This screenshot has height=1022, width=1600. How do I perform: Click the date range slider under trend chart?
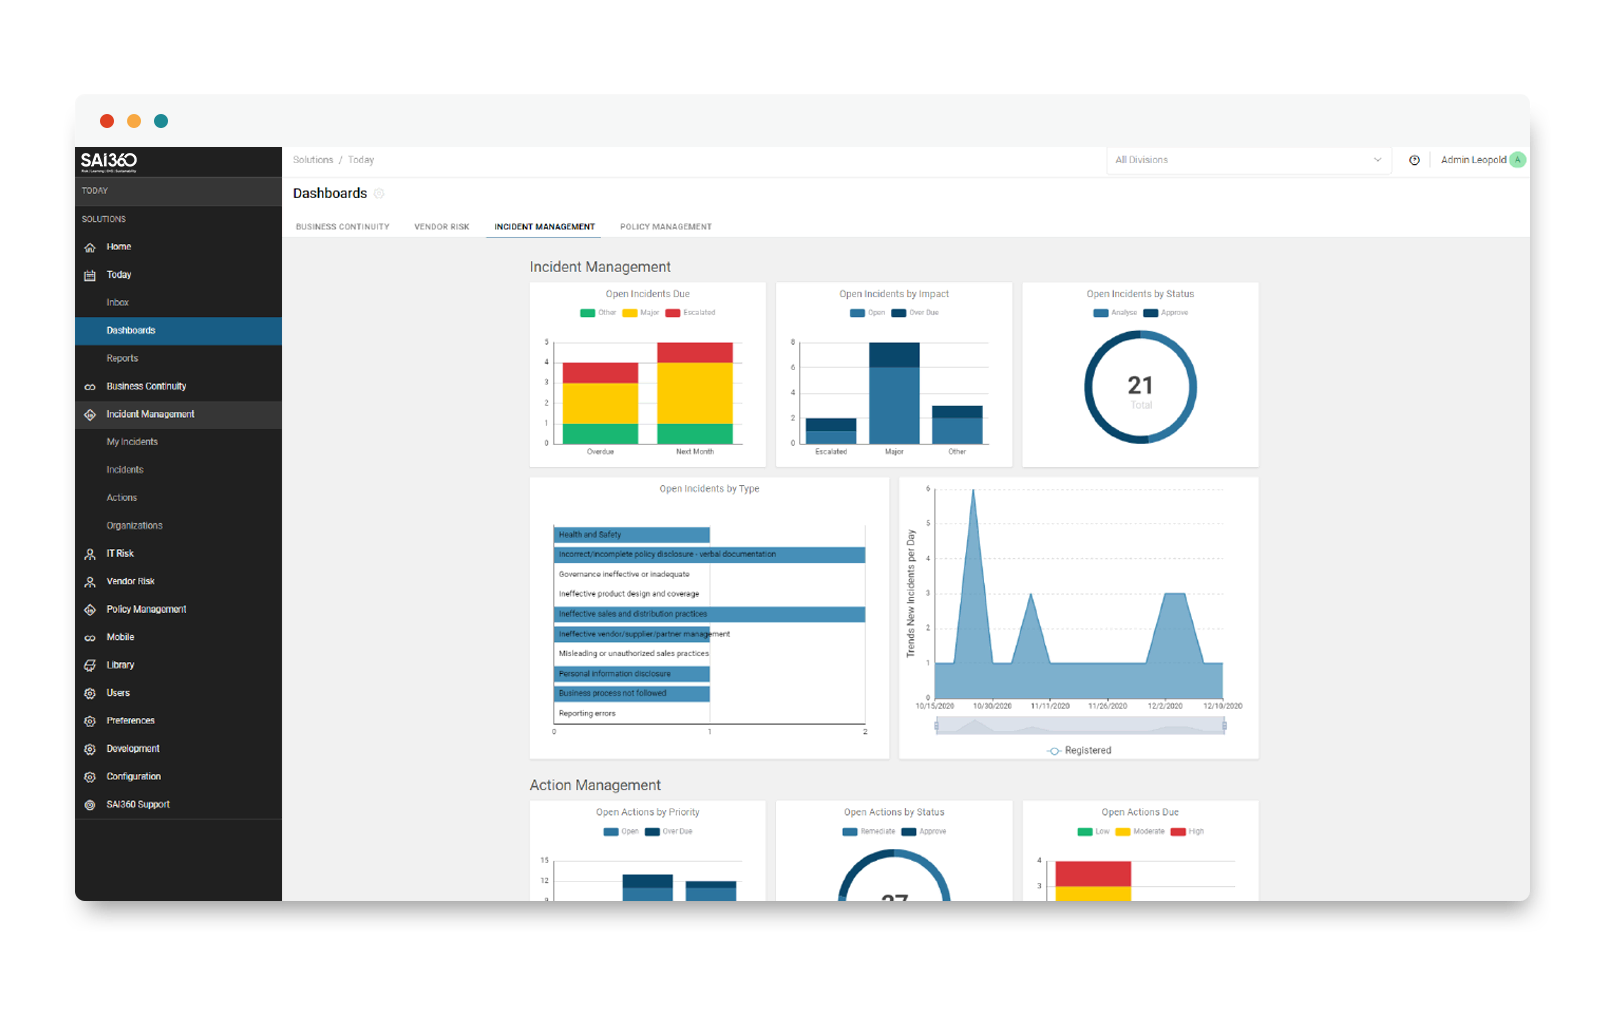point(1080,726)
